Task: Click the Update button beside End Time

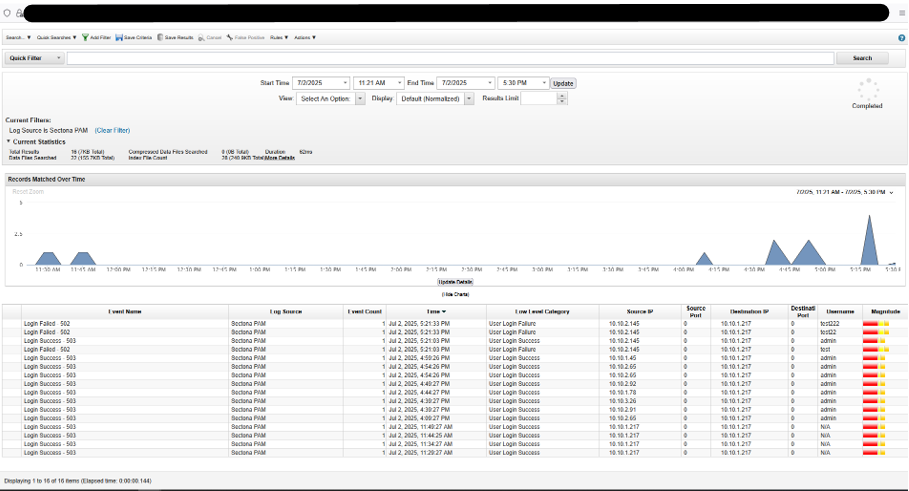Action: click(x=563, y=83)
